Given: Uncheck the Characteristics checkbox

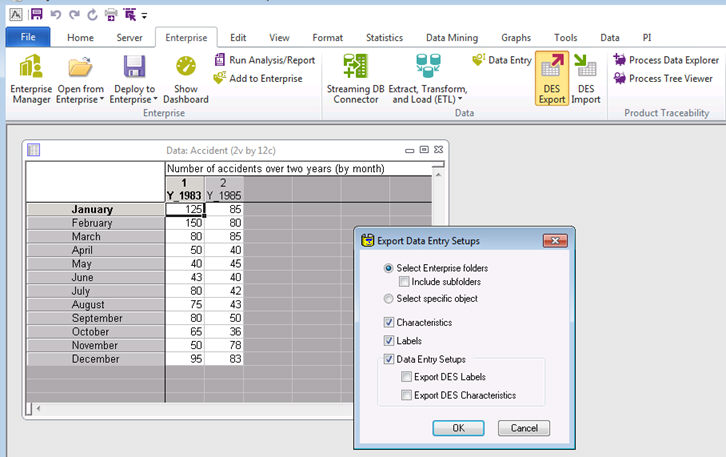Looking at the screenshot, I should (389, 322).
